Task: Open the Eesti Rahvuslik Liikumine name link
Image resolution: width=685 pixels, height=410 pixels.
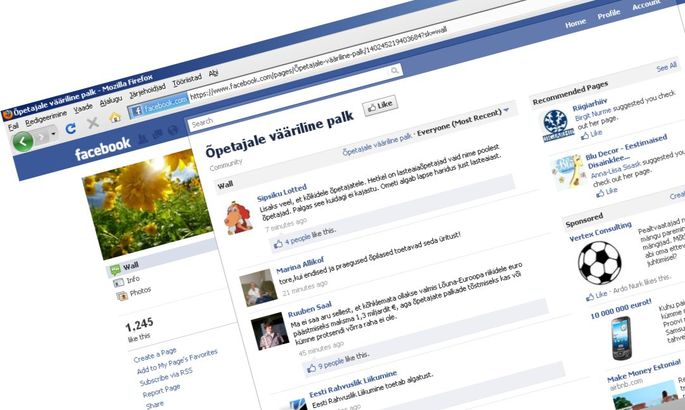Action: pyautogui.click(x=353, y=383)
